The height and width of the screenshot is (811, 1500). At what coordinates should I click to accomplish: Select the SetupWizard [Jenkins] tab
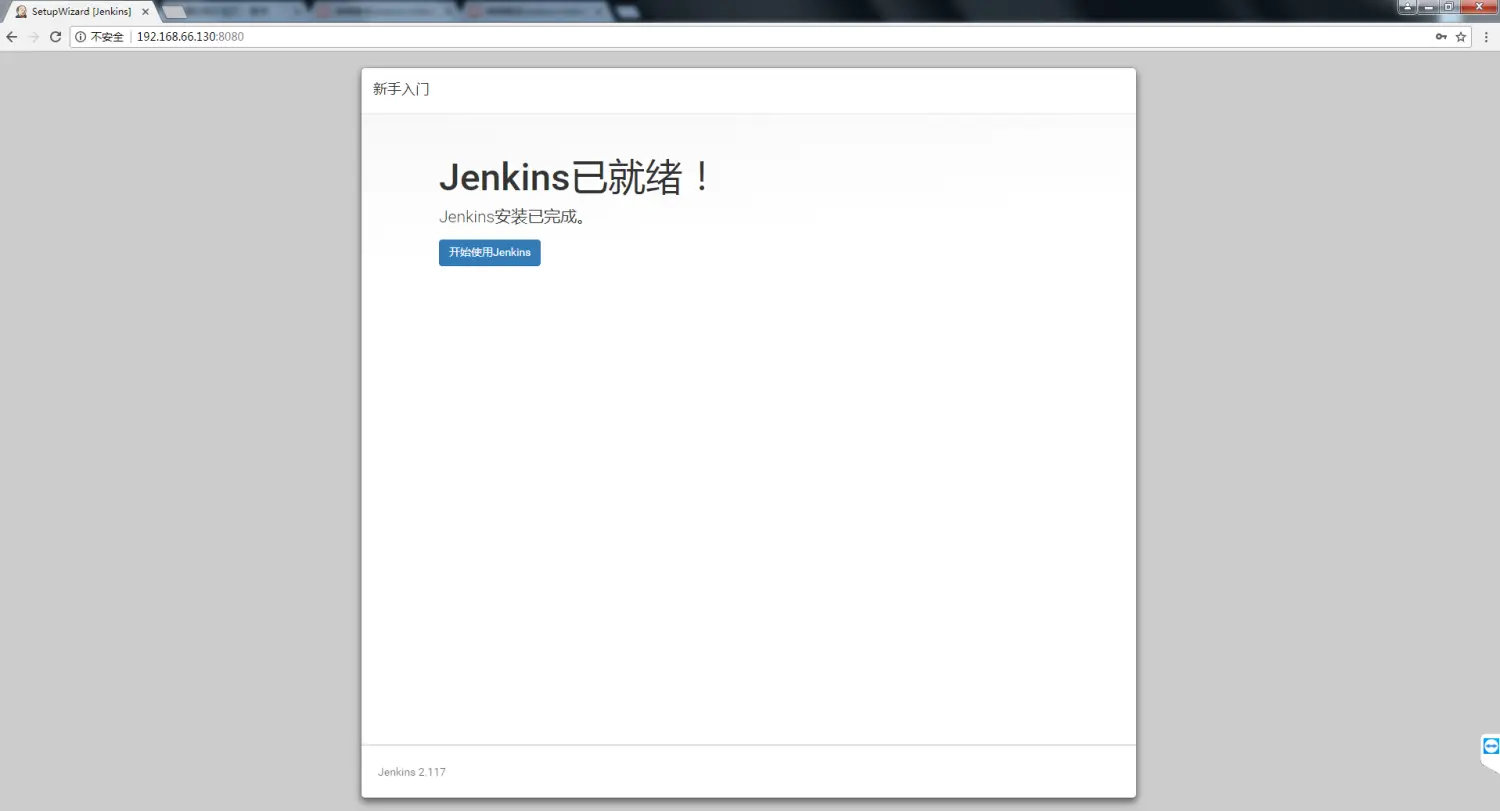(82, 12)
